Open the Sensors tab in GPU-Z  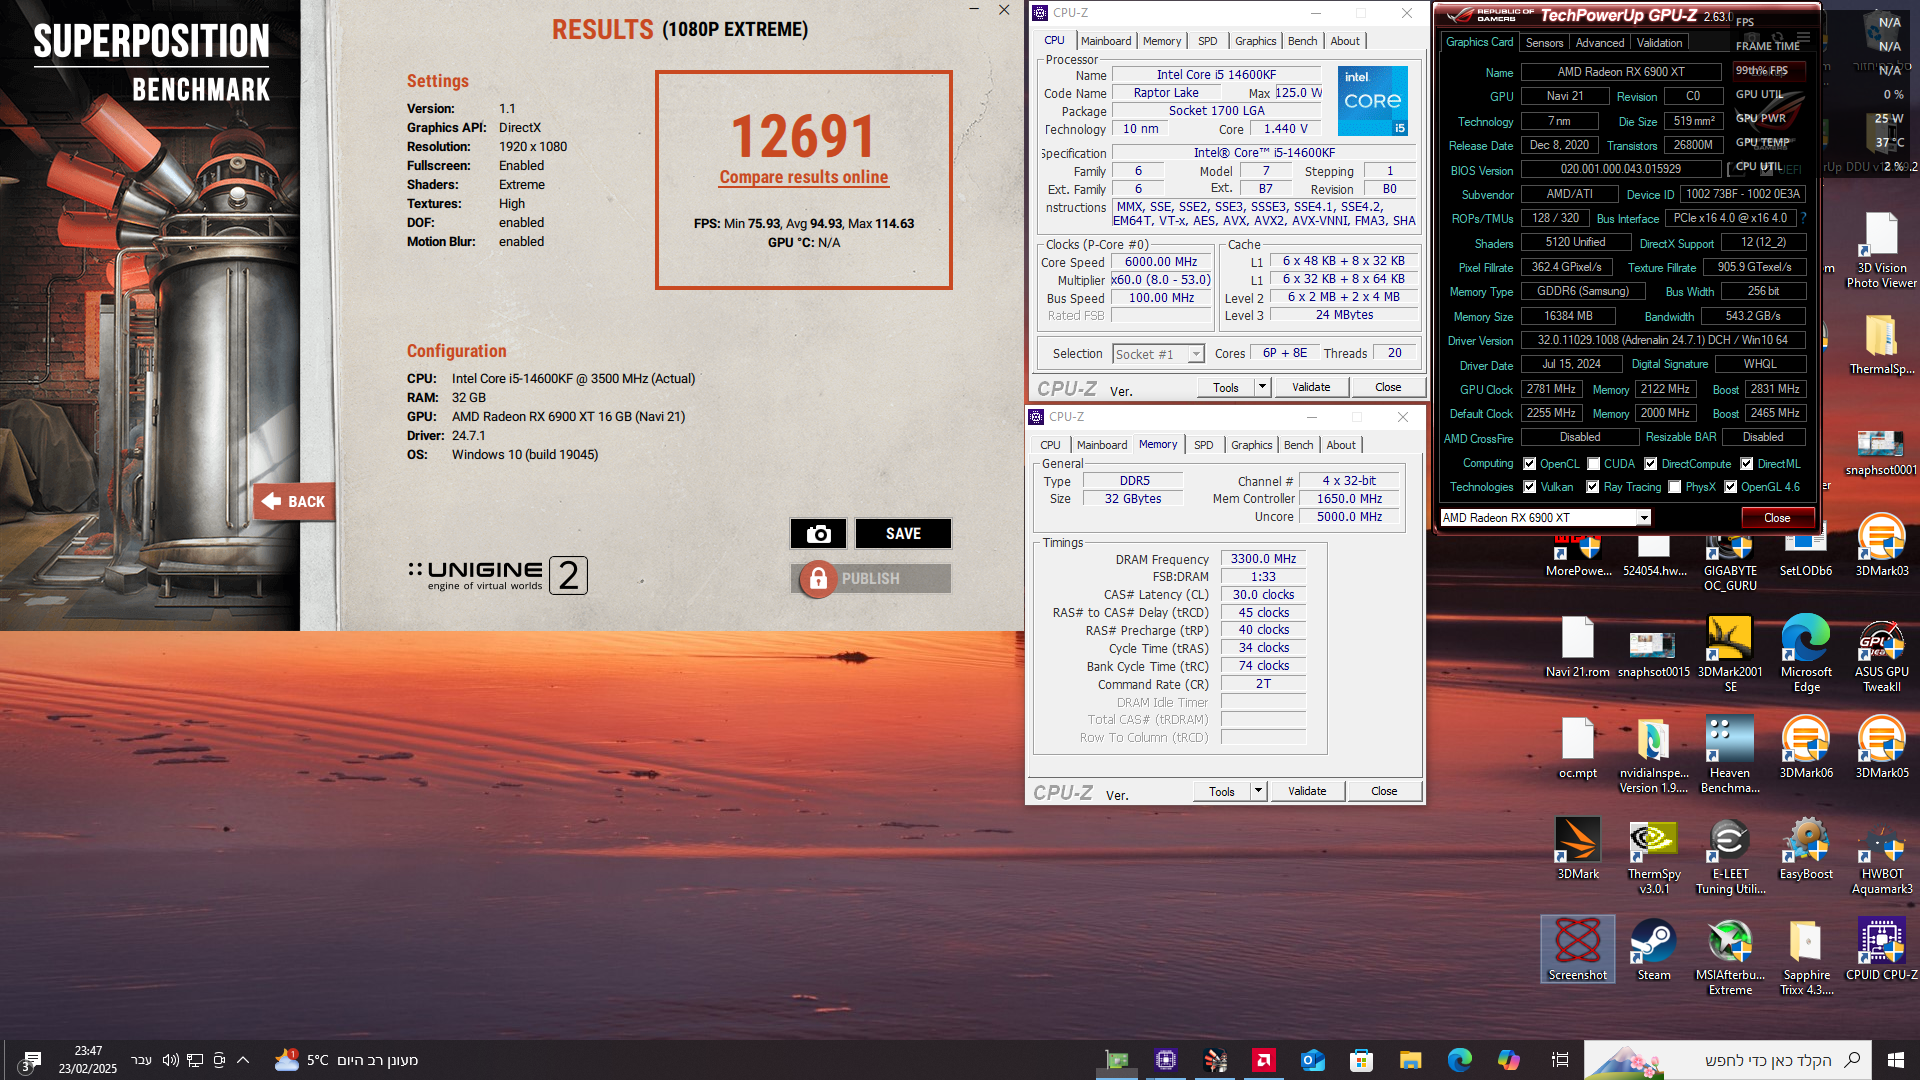coord(1544,43)
